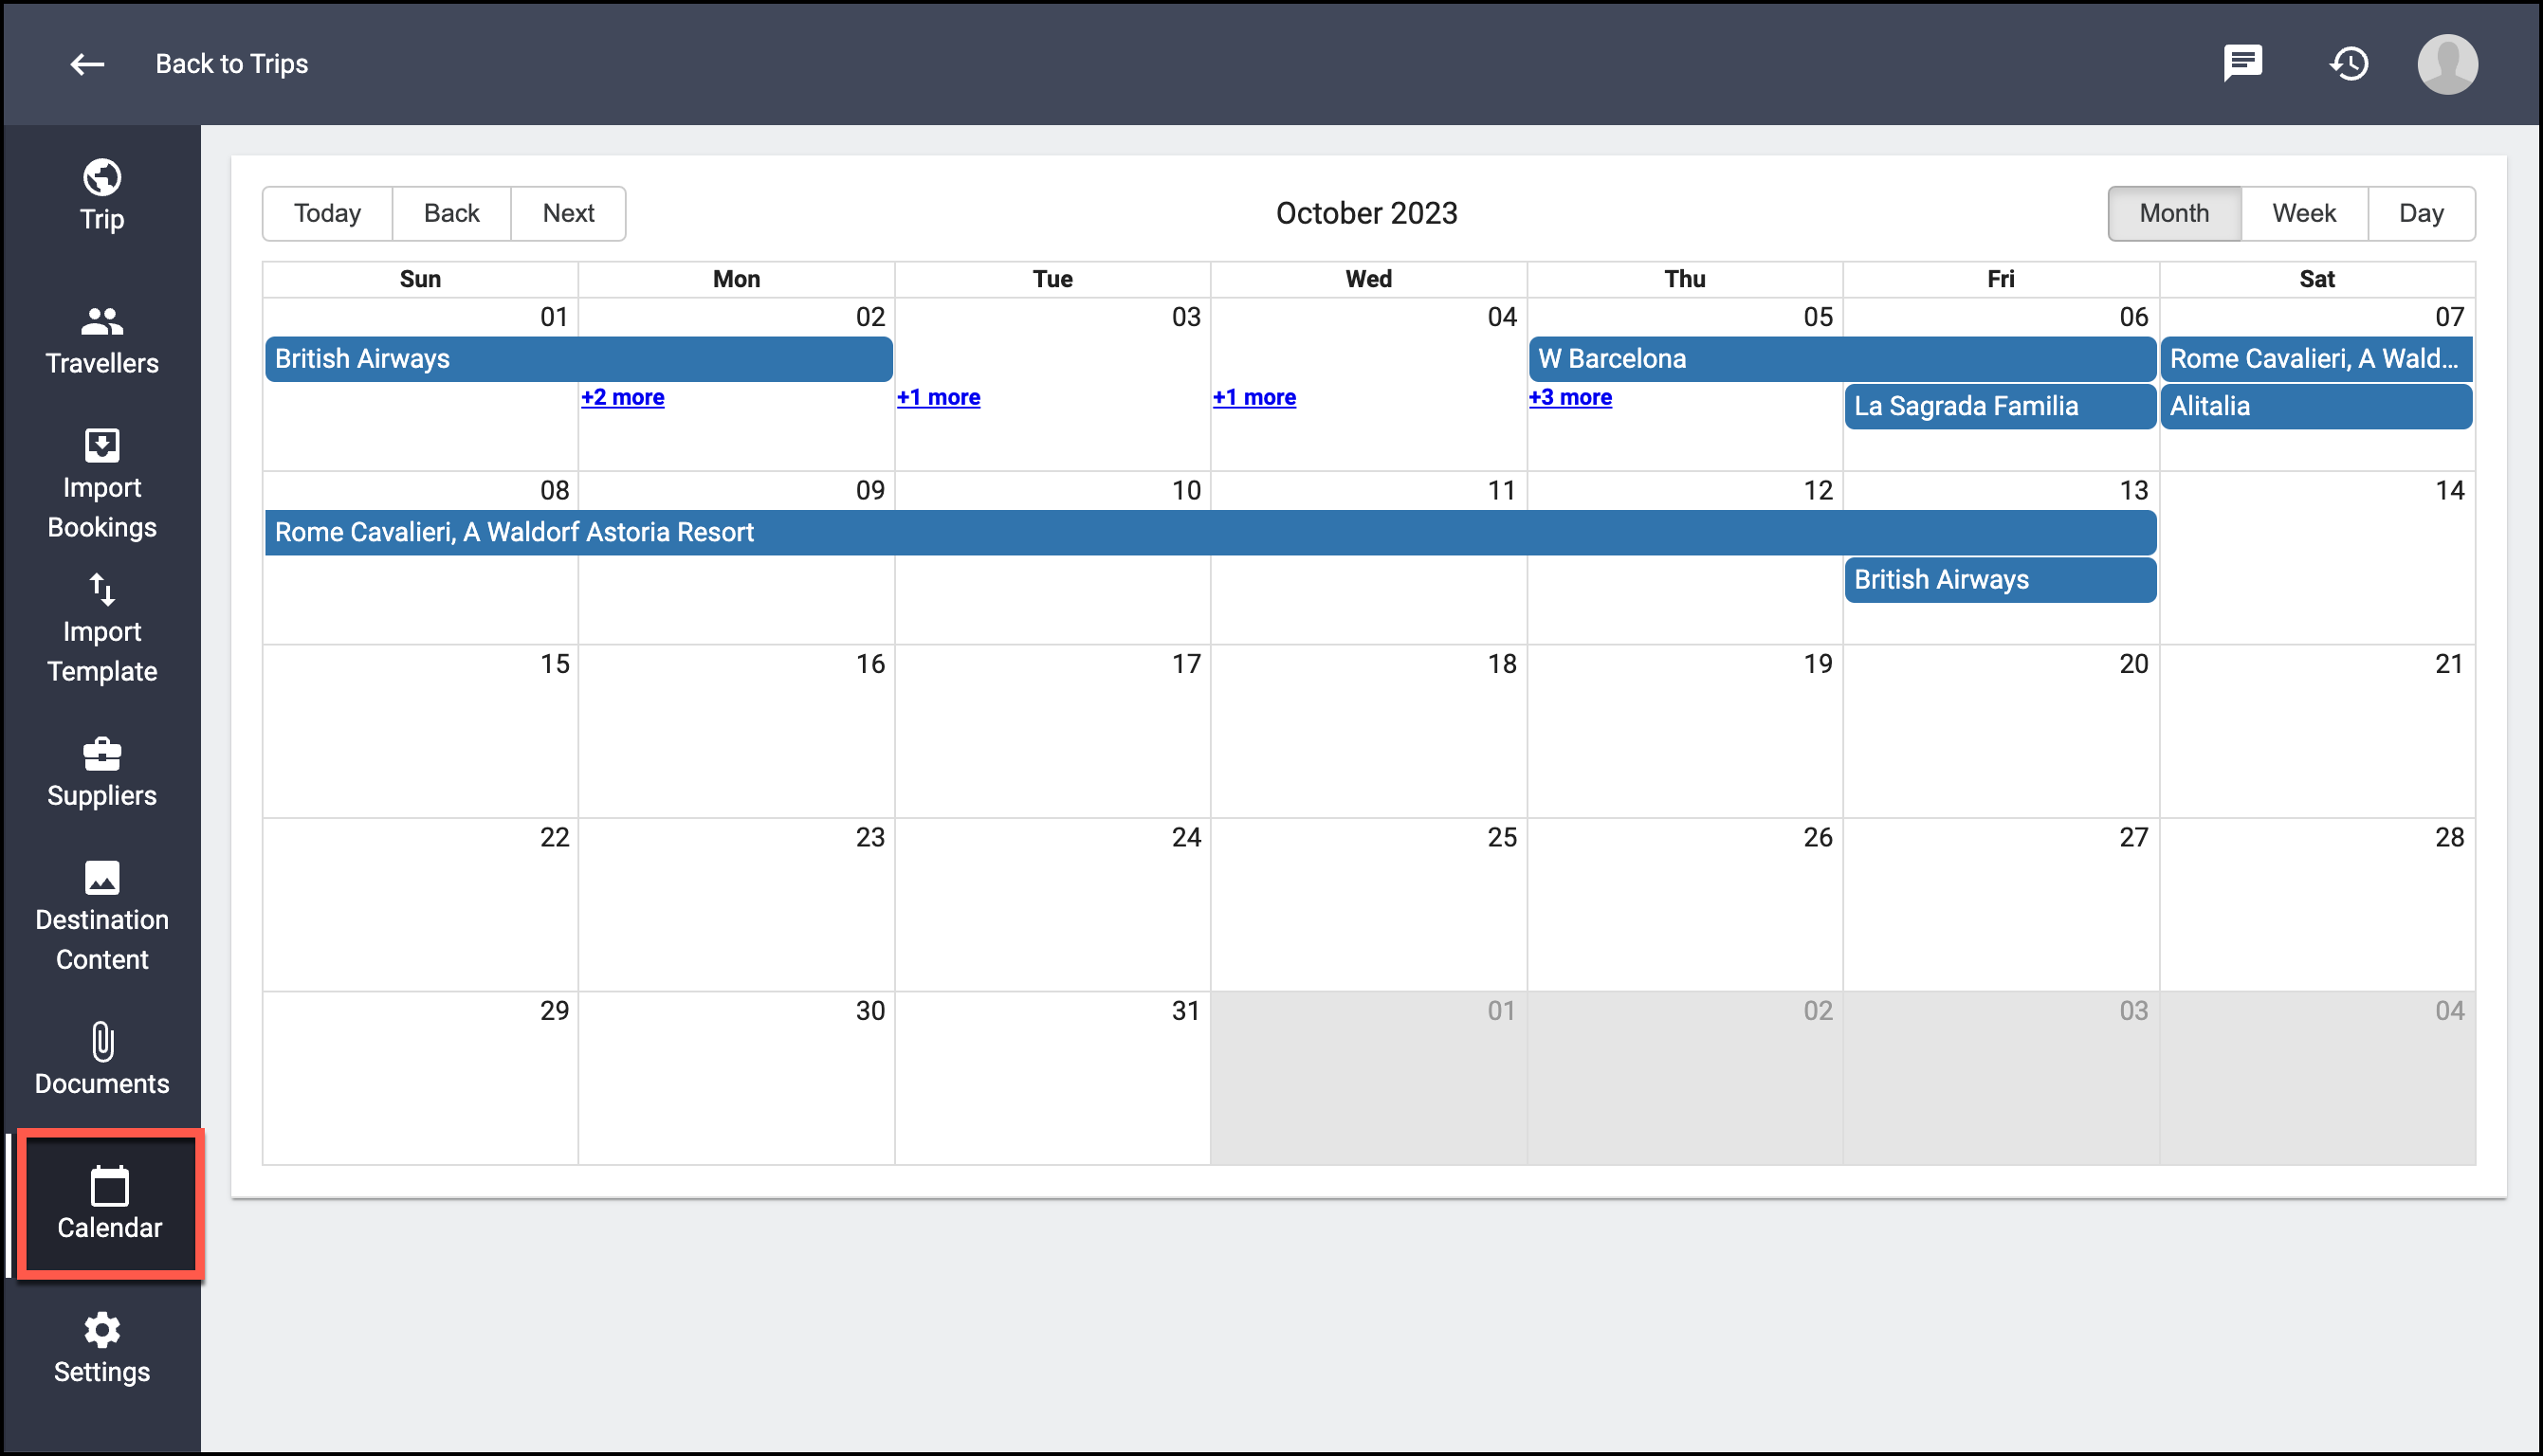Select date 29 in October
Image resolution: width=2543 pixels, height=1456 pixels.
tap(554, 1011)
